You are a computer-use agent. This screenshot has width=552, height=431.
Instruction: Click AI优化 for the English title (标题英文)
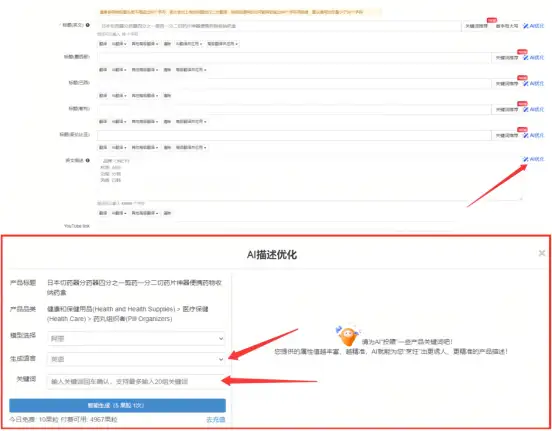tap(533, 26)
